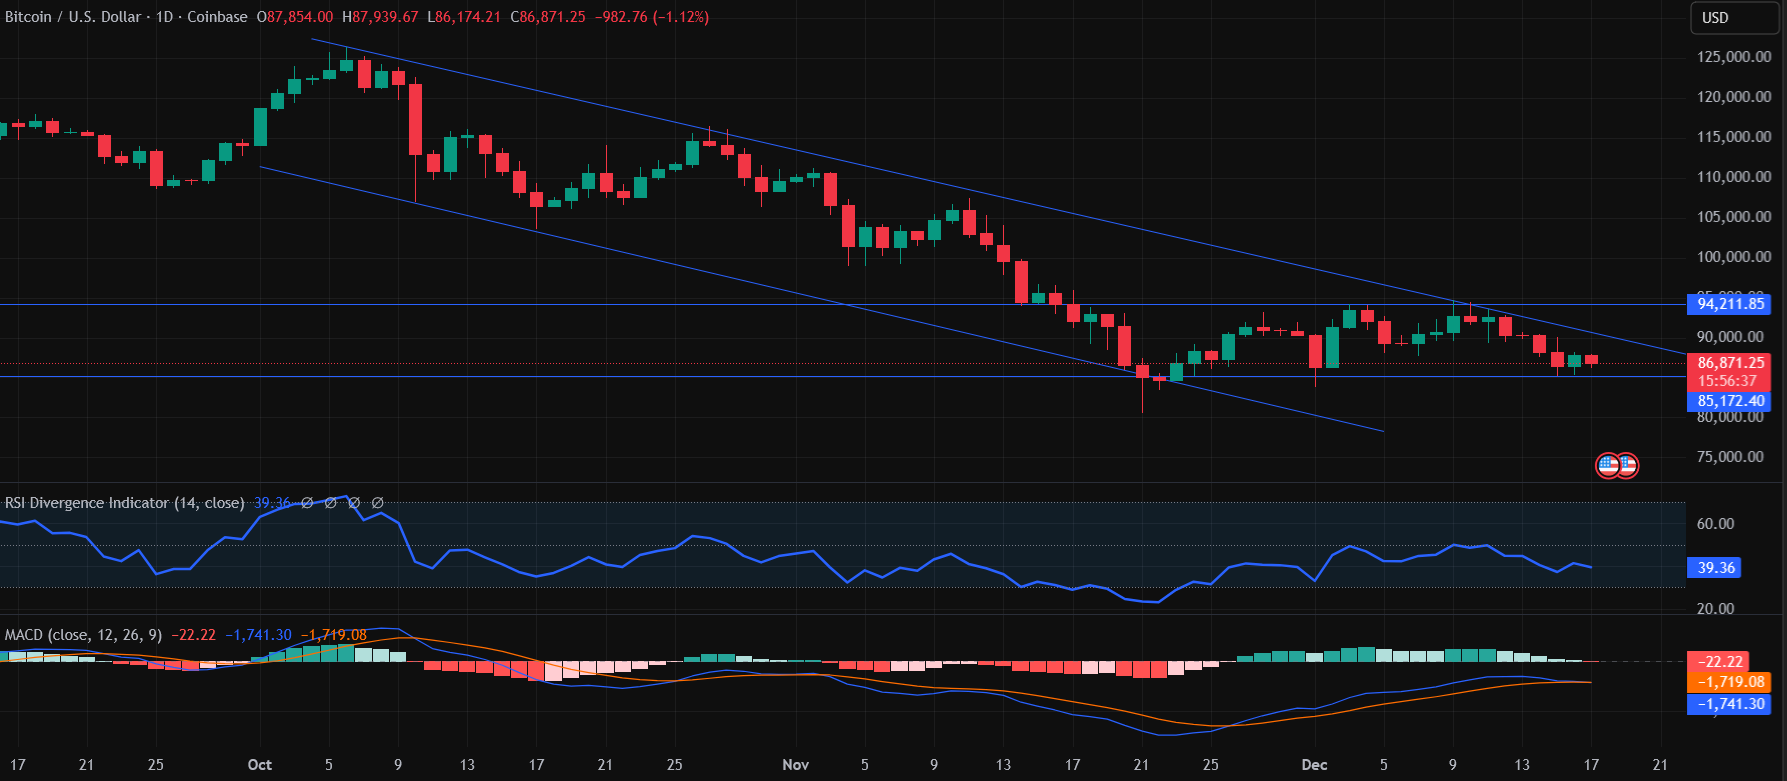Click the RSI Divergence Indicator legend title
This screenshot has height=781, width=1787.
124,503
